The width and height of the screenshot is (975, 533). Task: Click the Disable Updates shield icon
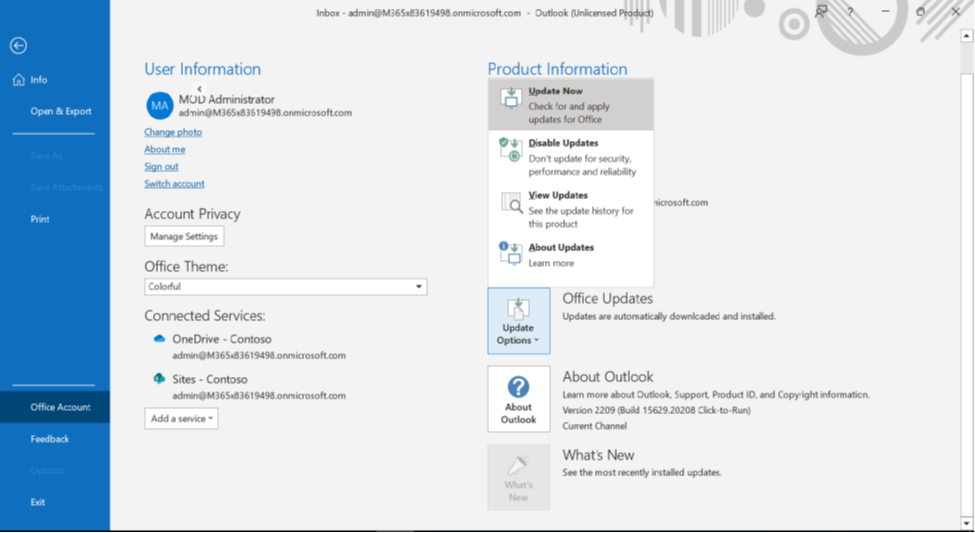(511, 150)
